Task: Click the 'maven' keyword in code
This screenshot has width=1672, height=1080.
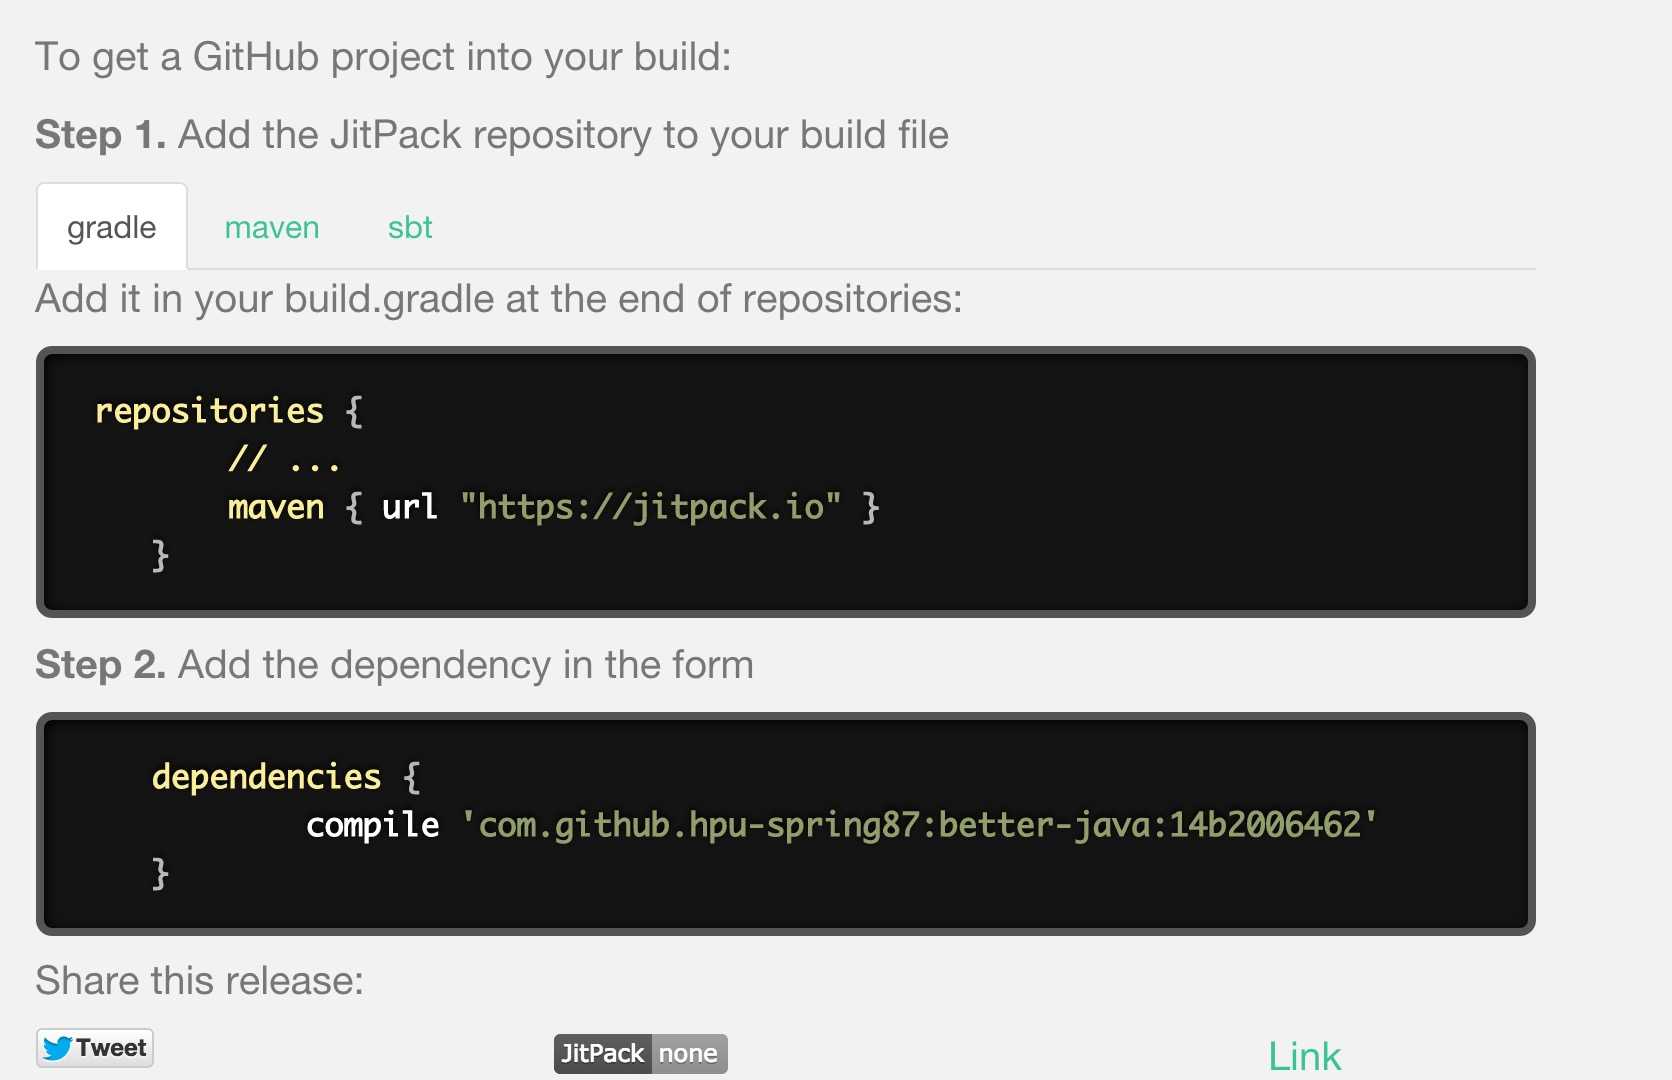Action: coord(276,507)
